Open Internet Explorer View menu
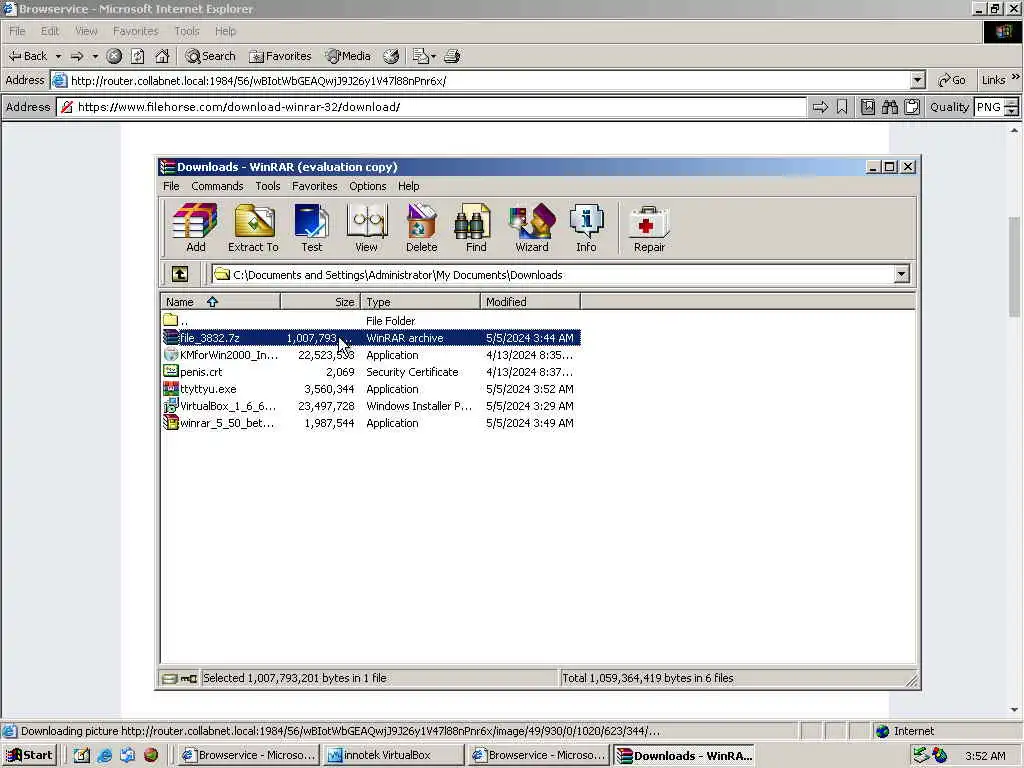Image resolution: width=1024 pixels, height=768 pixels. 86,31
